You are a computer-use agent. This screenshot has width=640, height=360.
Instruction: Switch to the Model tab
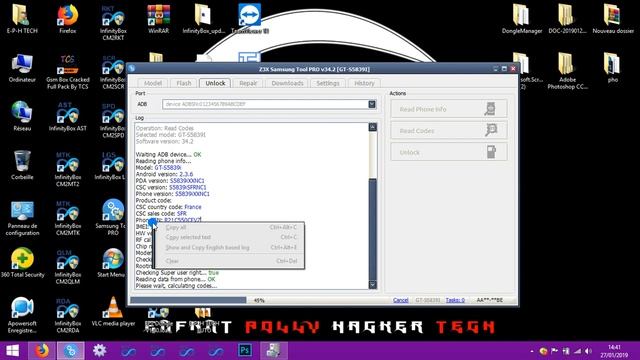point(153,83)
